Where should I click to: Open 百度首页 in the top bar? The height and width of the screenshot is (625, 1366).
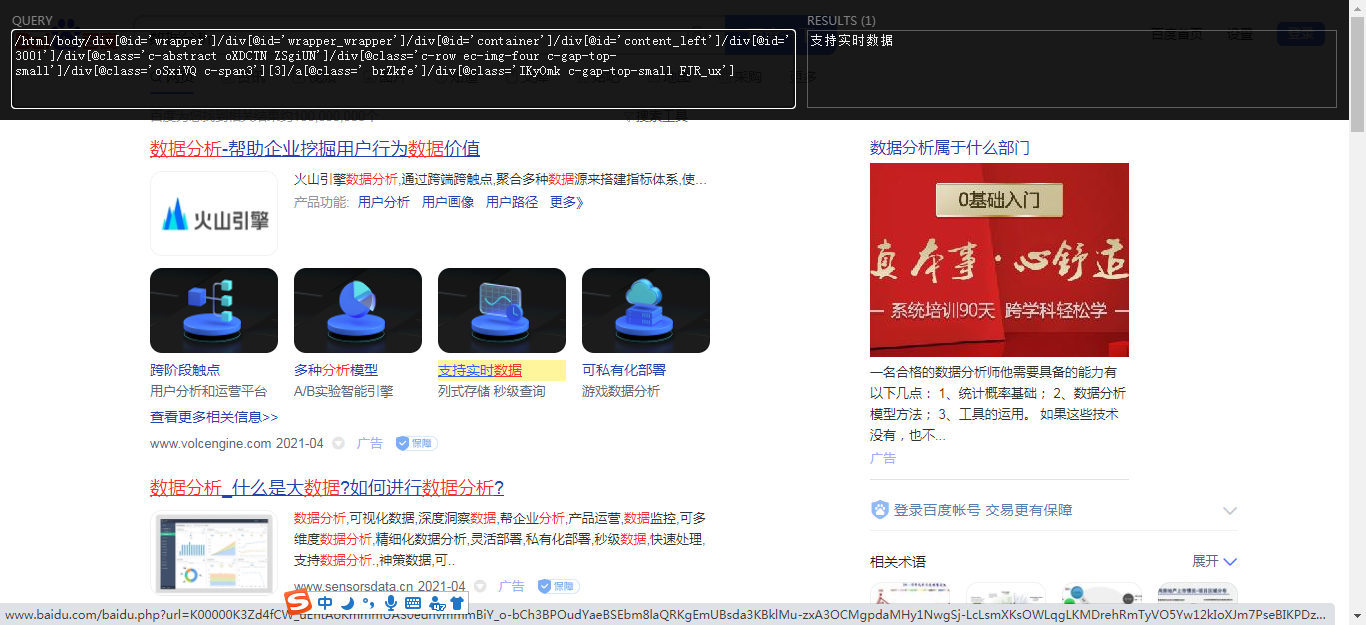1177,34
